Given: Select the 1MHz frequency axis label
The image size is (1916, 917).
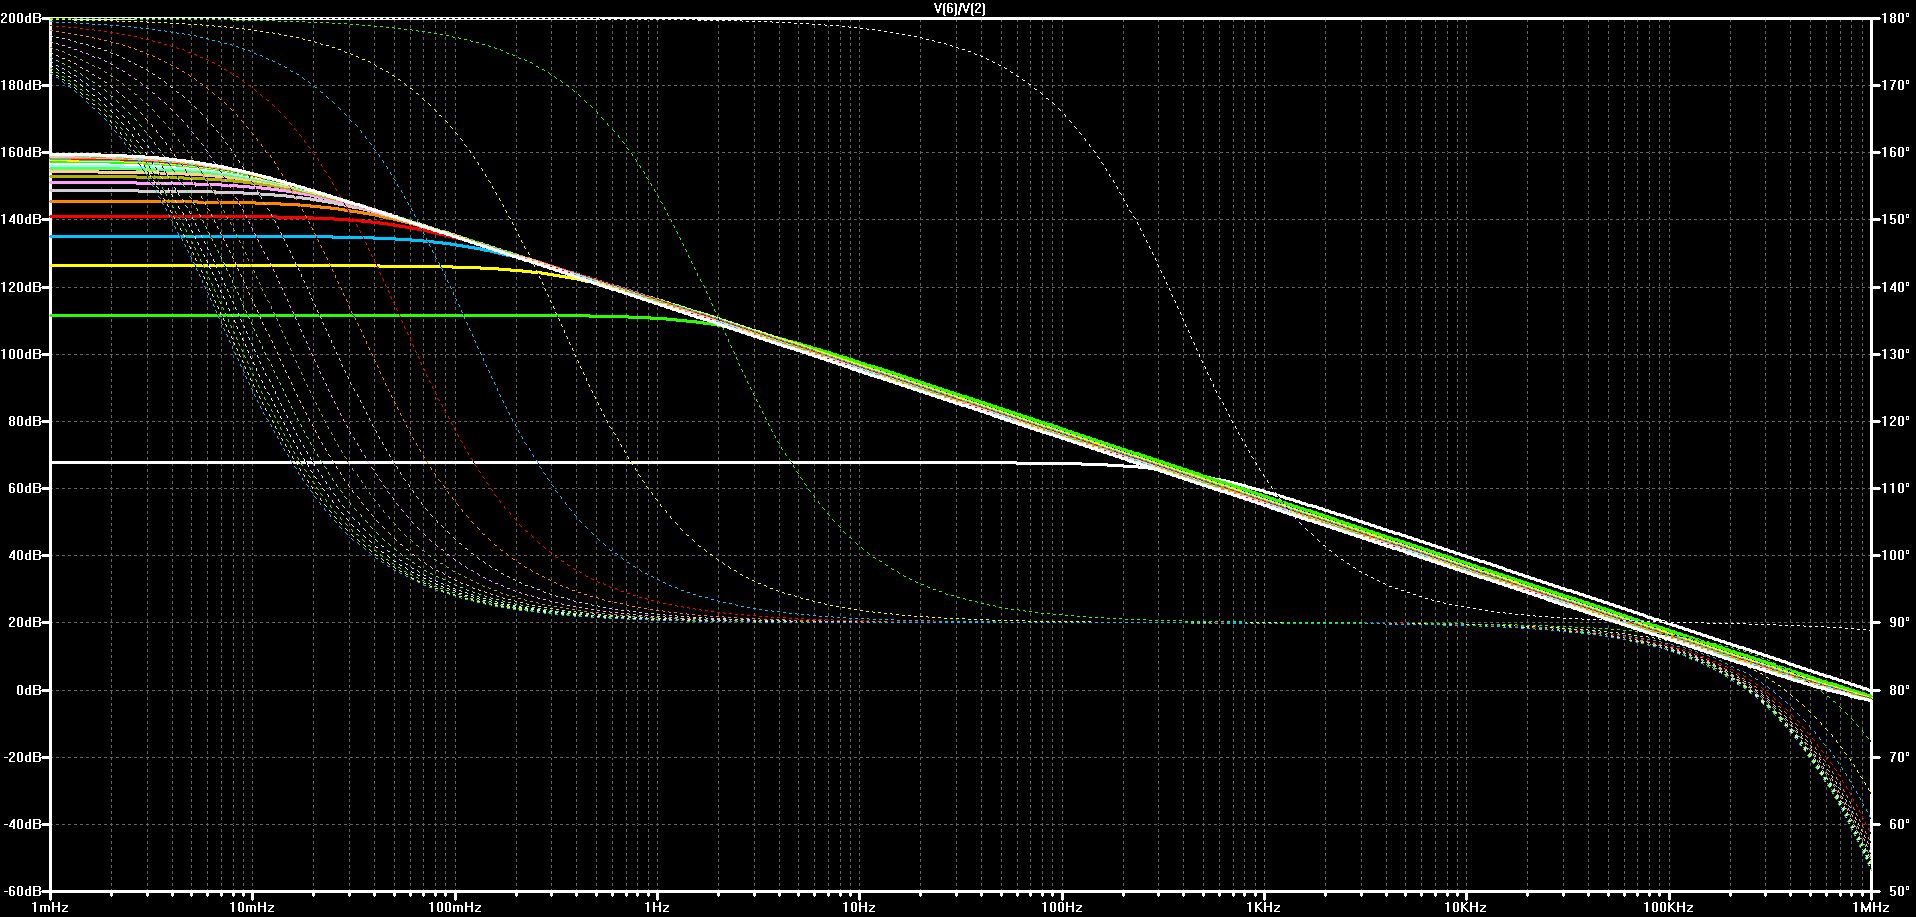Looking at the screenshot, I should click(1871, 907).
